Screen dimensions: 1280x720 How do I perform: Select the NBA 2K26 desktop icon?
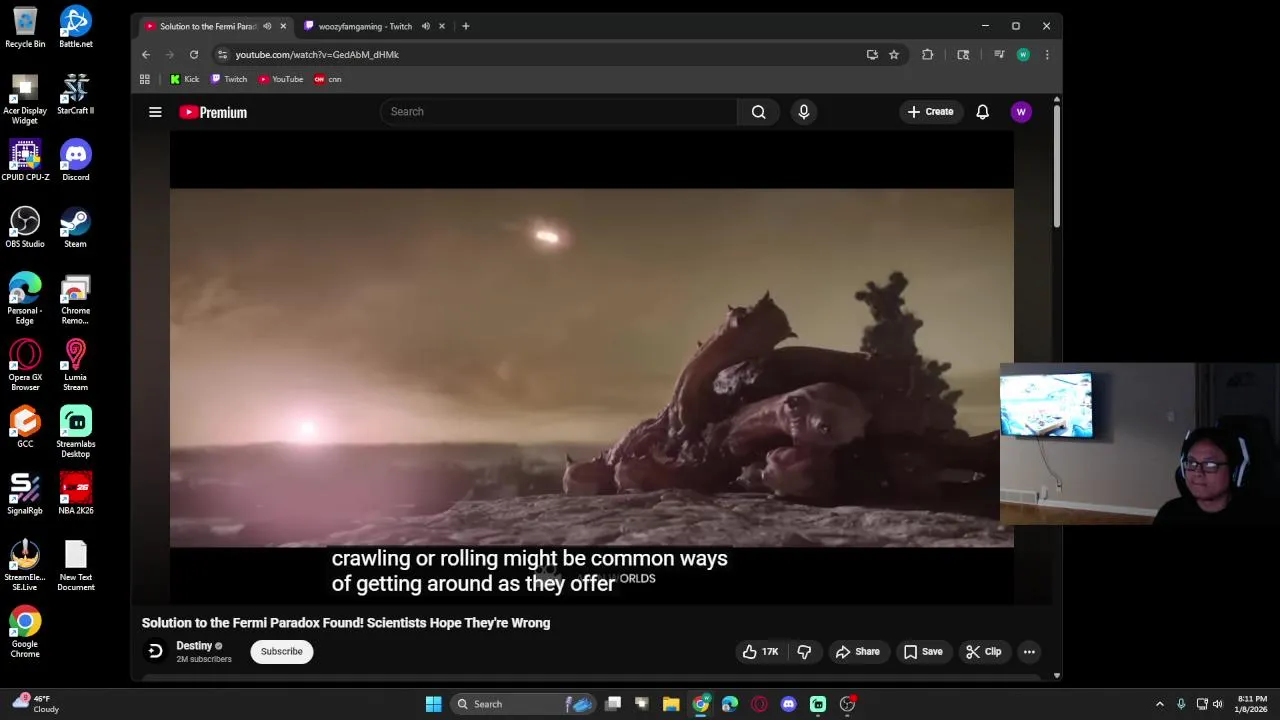(x=75, y=493)
